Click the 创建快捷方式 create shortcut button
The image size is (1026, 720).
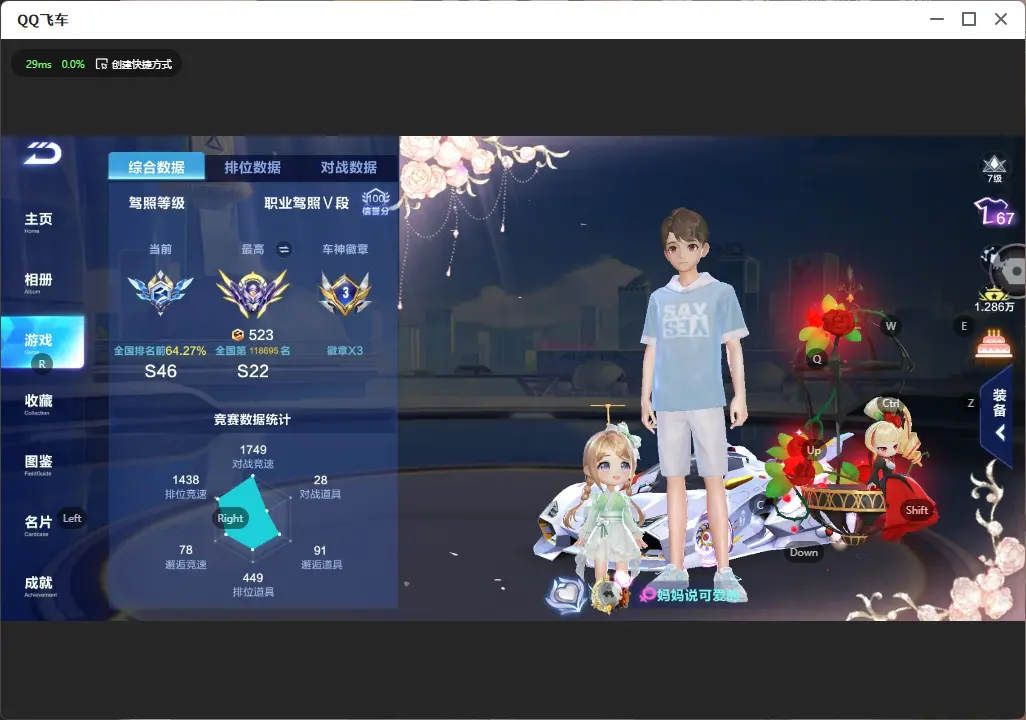pos(134,64)
